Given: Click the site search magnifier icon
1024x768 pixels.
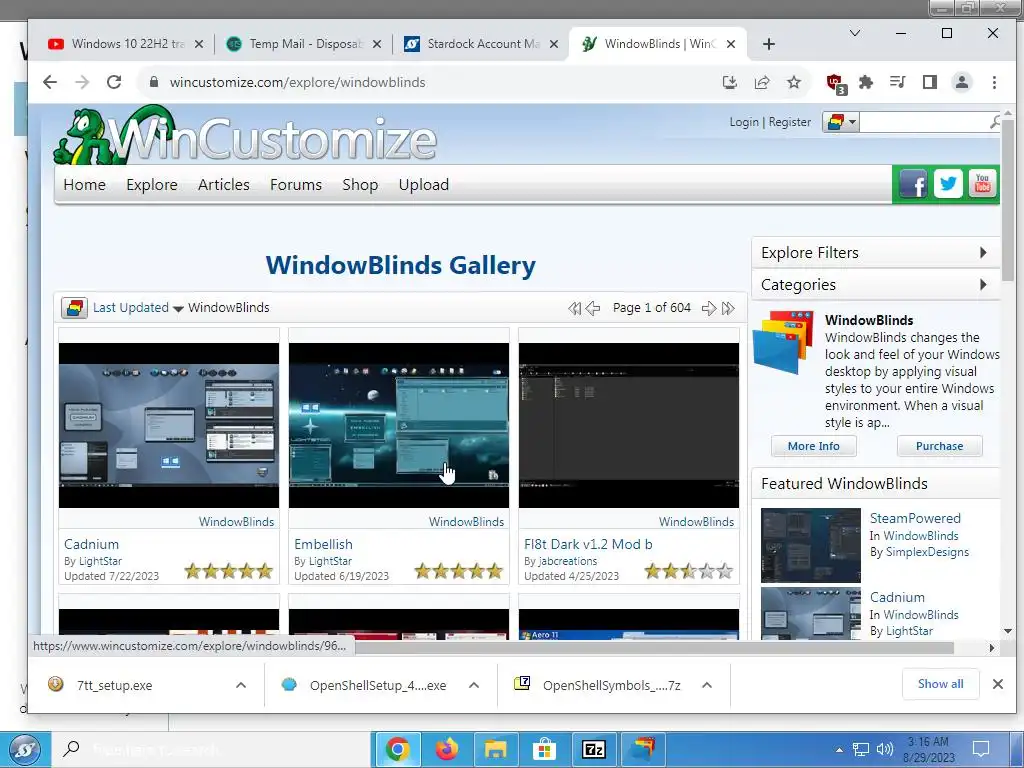Looking at the screenshot, I should click(995, 121).
